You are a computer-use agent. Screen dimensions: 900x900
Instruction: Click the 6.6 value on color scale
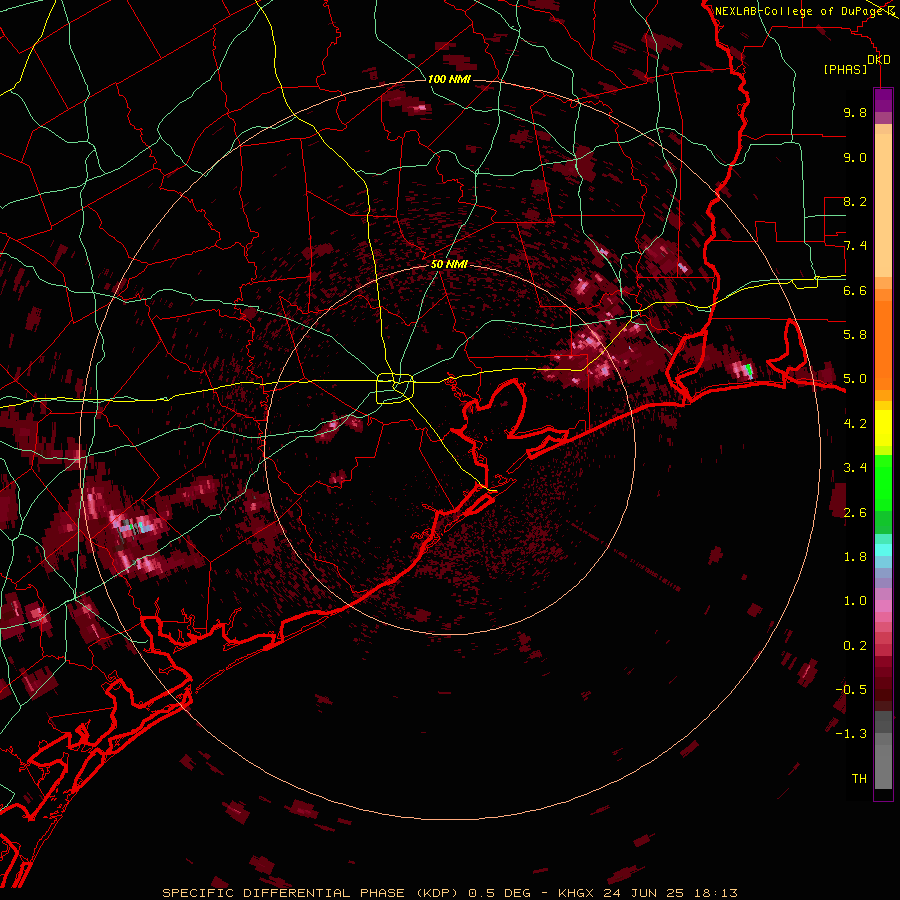(855, 290)
